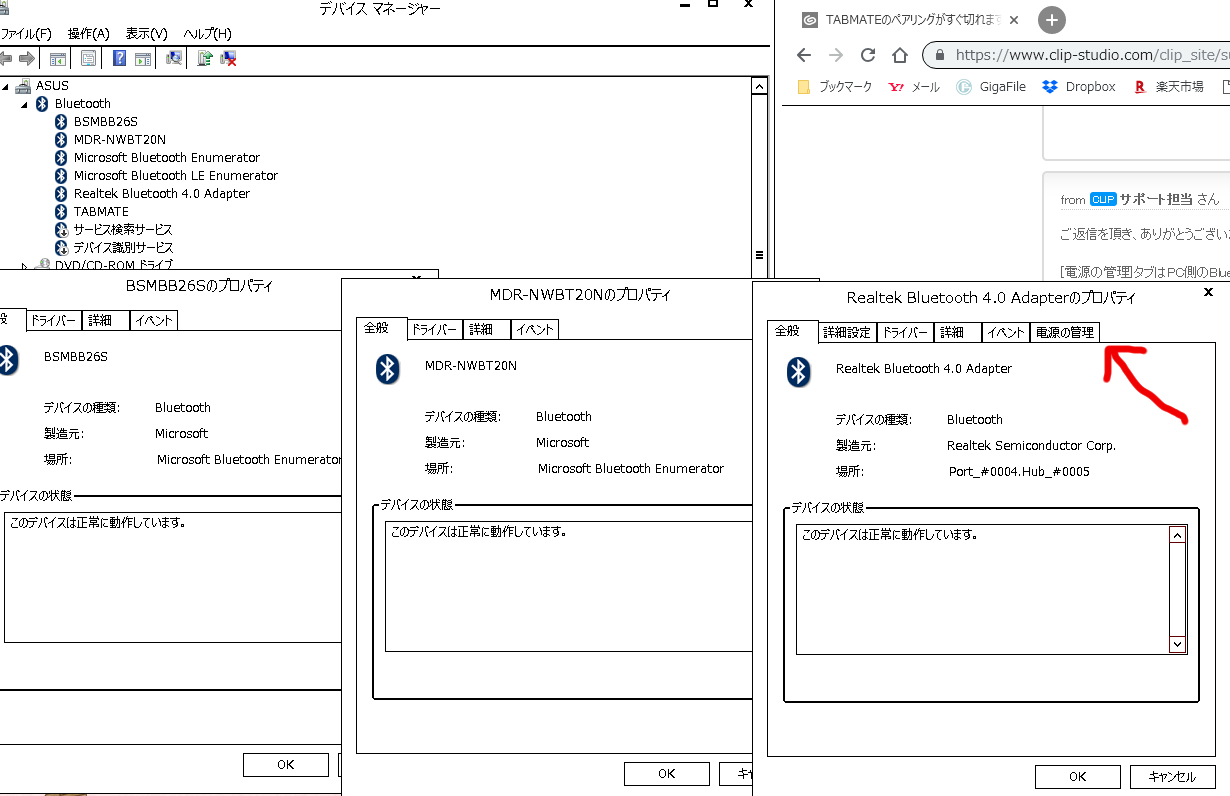Click the Update driver software toolbar icon

click(205, 59)
